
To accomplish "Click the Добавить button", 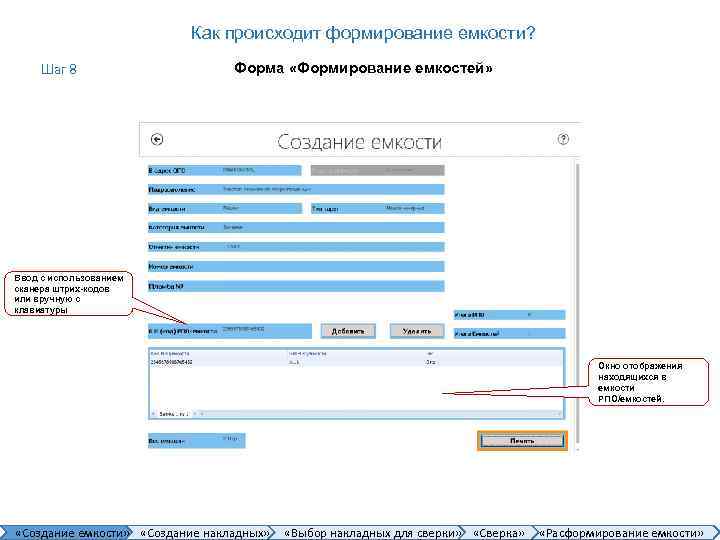I will tap(348, 331).
